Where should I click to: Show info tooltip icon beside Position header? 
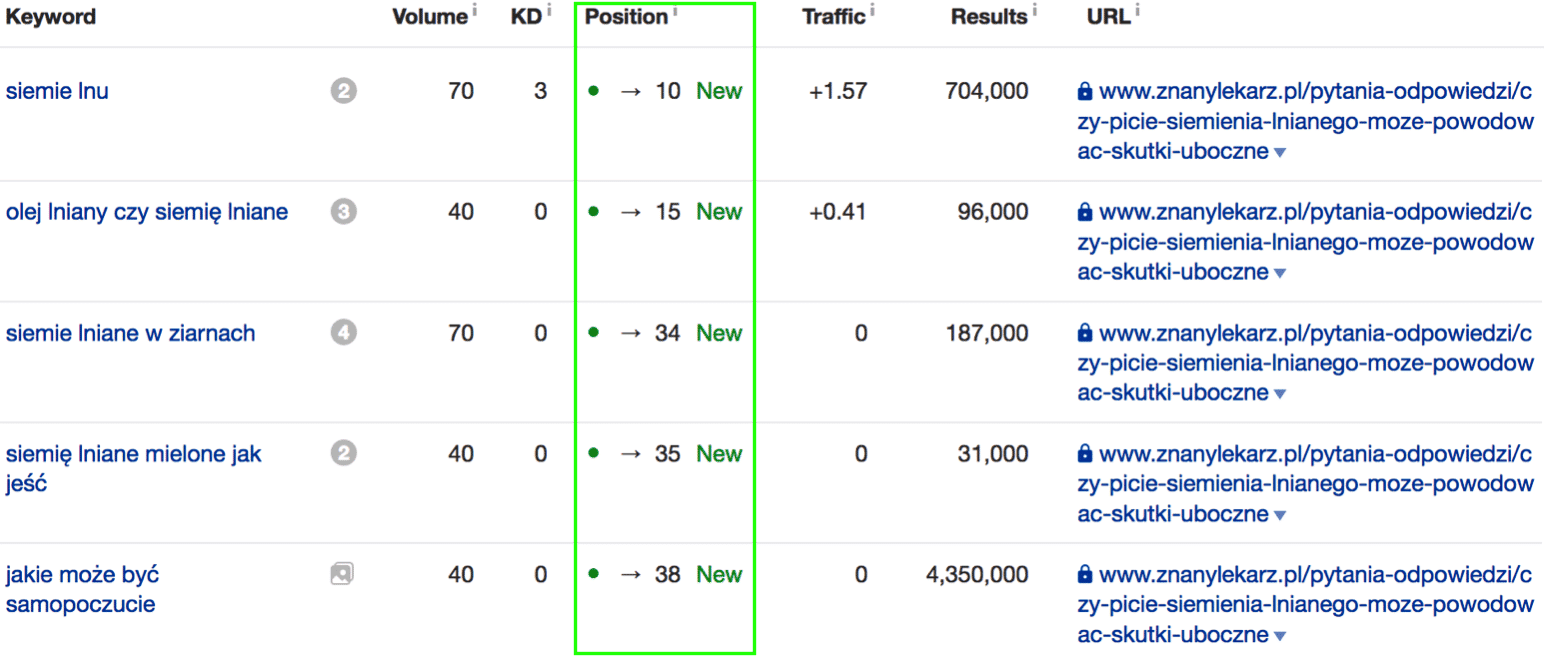[x=674, y=12]
